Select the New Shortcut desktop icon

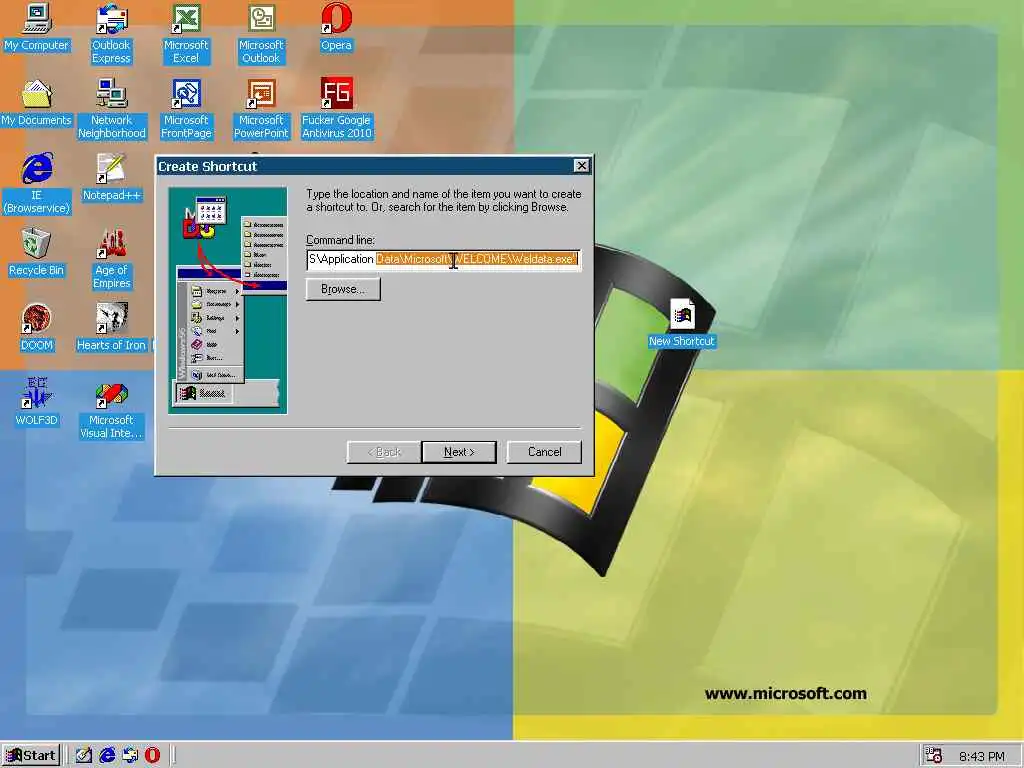tap(682, 323)
